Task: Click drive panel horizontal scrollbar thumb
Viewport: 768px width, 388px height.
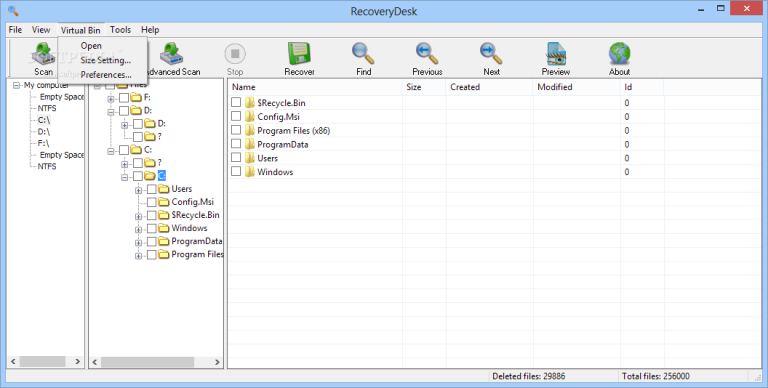Action: [42, 362]
